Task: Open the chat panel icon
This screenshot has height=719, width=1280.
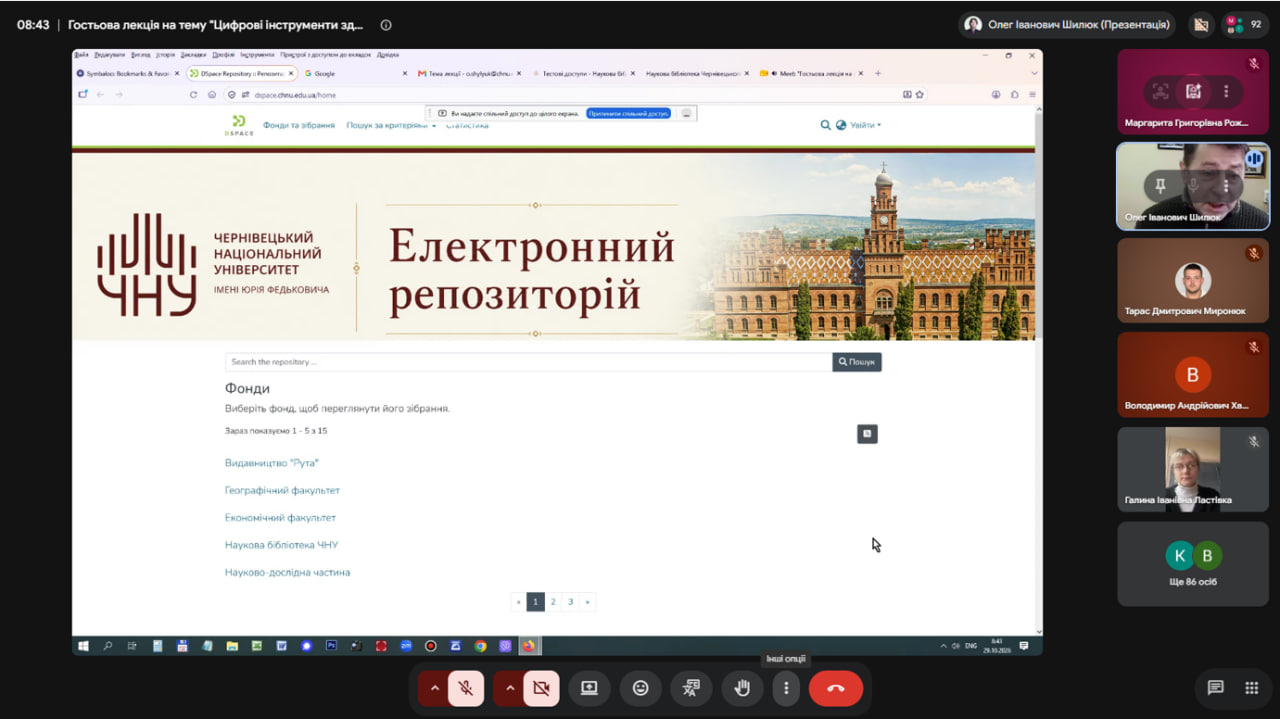Action: click(1216, 688)
